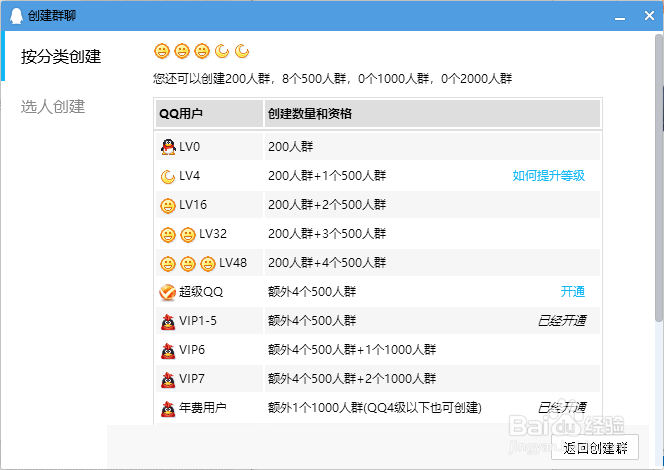Click the QQ penguin logo in title bar

pos(16,16)
